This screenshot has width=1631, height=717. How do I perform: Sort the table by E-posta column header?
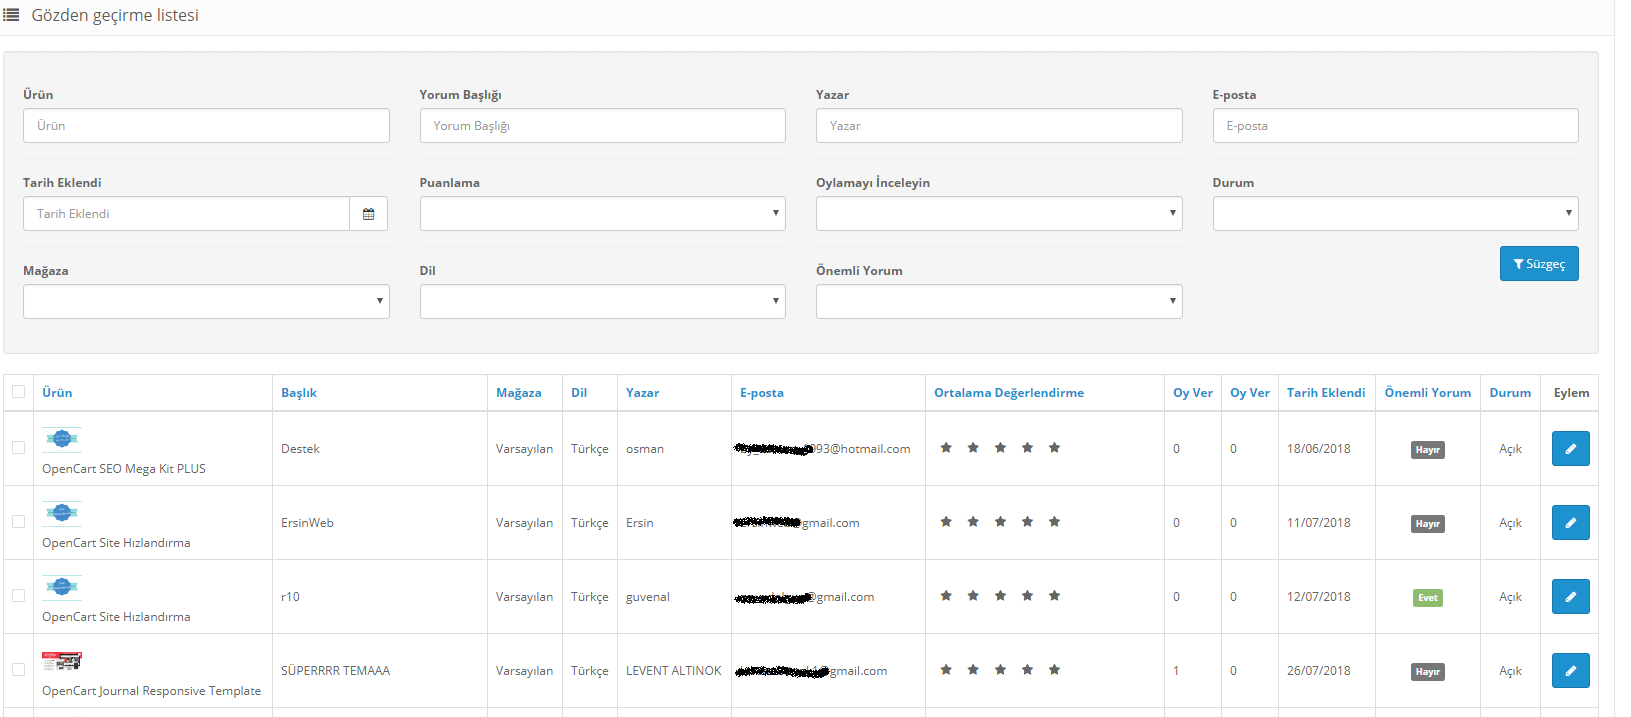coord(762,393)
